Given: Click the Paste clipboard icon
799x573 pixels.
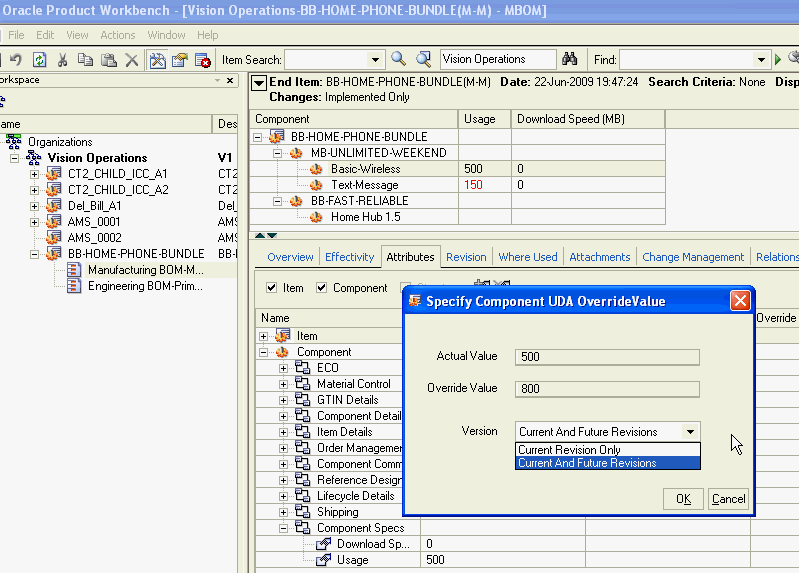Looking at the screenshot, I should click(109, 60).
